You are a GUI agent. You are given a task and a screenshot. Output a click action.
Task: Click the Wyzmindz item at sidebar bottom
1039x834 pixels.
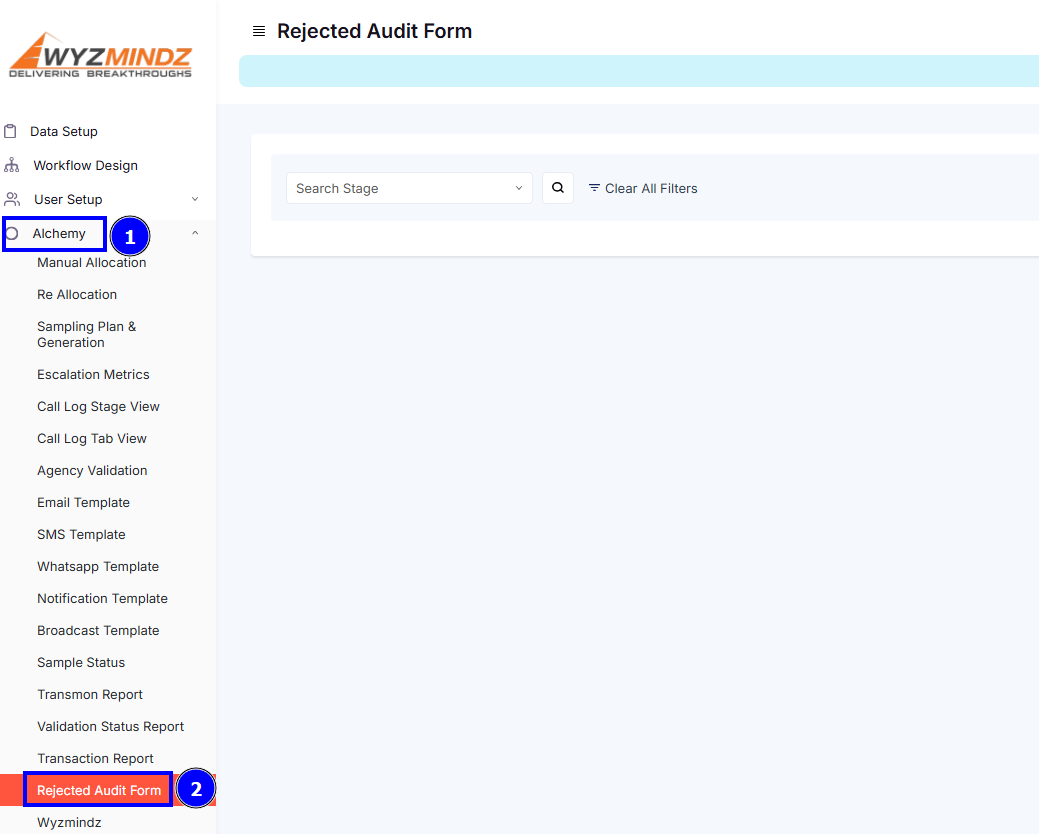pyautogui.click(x=68, y=822)
